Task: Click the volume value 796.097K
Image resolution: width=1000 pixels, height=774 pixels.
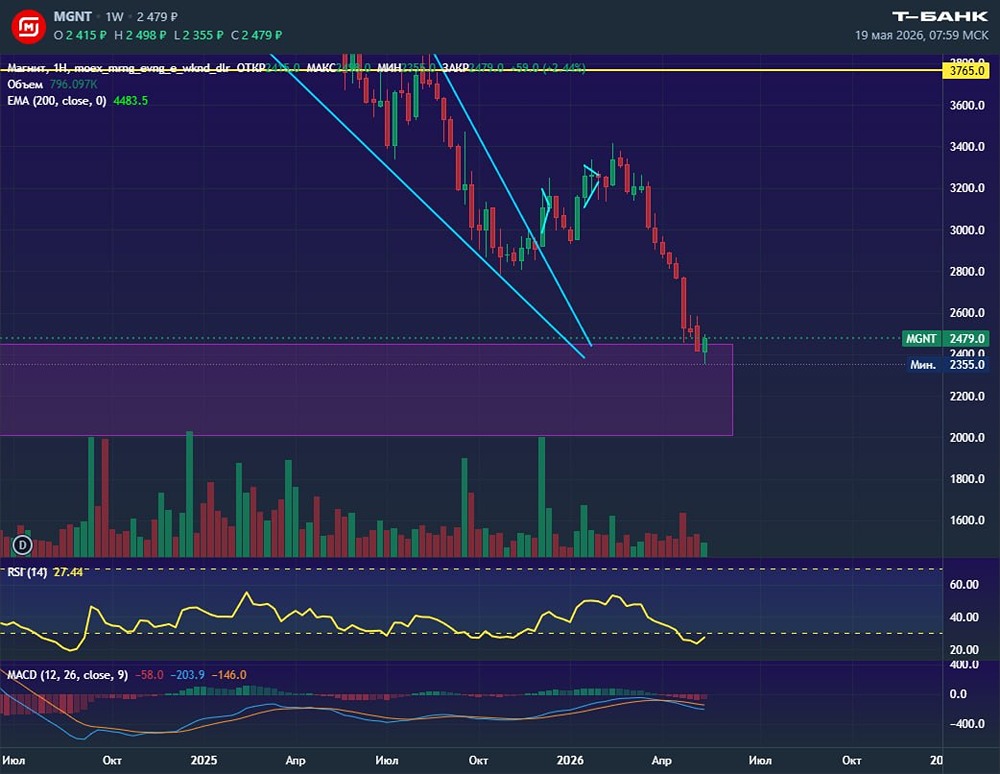Action: tap(73, 84)
